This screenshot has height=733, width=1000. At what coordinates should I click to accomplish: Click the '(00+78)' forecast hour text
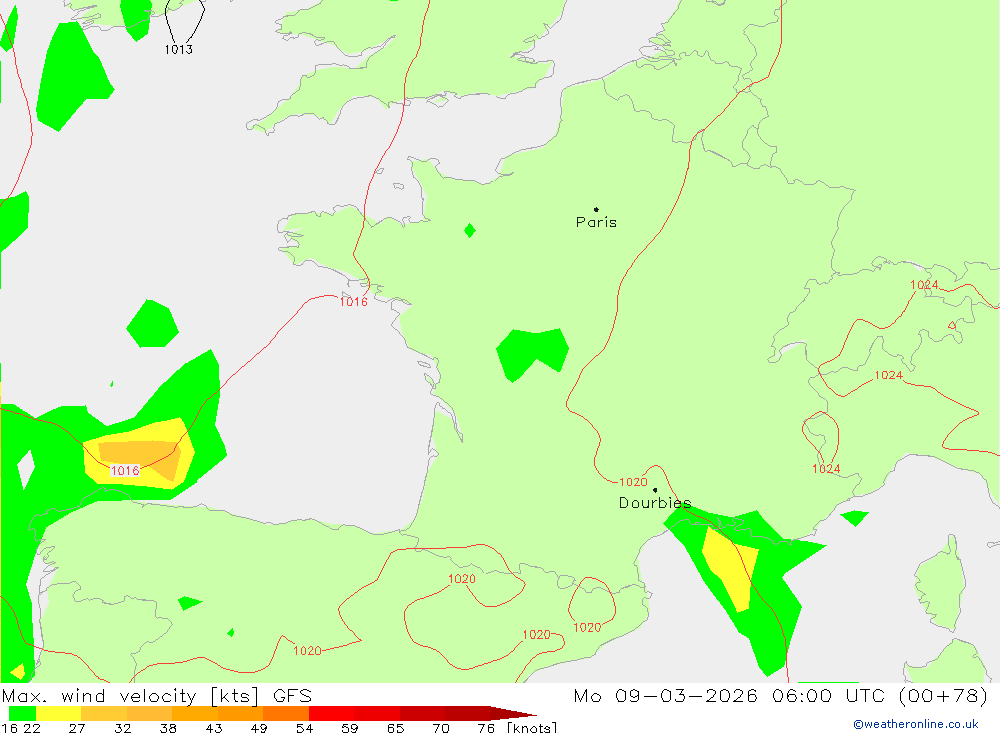(x=943, y=695)
